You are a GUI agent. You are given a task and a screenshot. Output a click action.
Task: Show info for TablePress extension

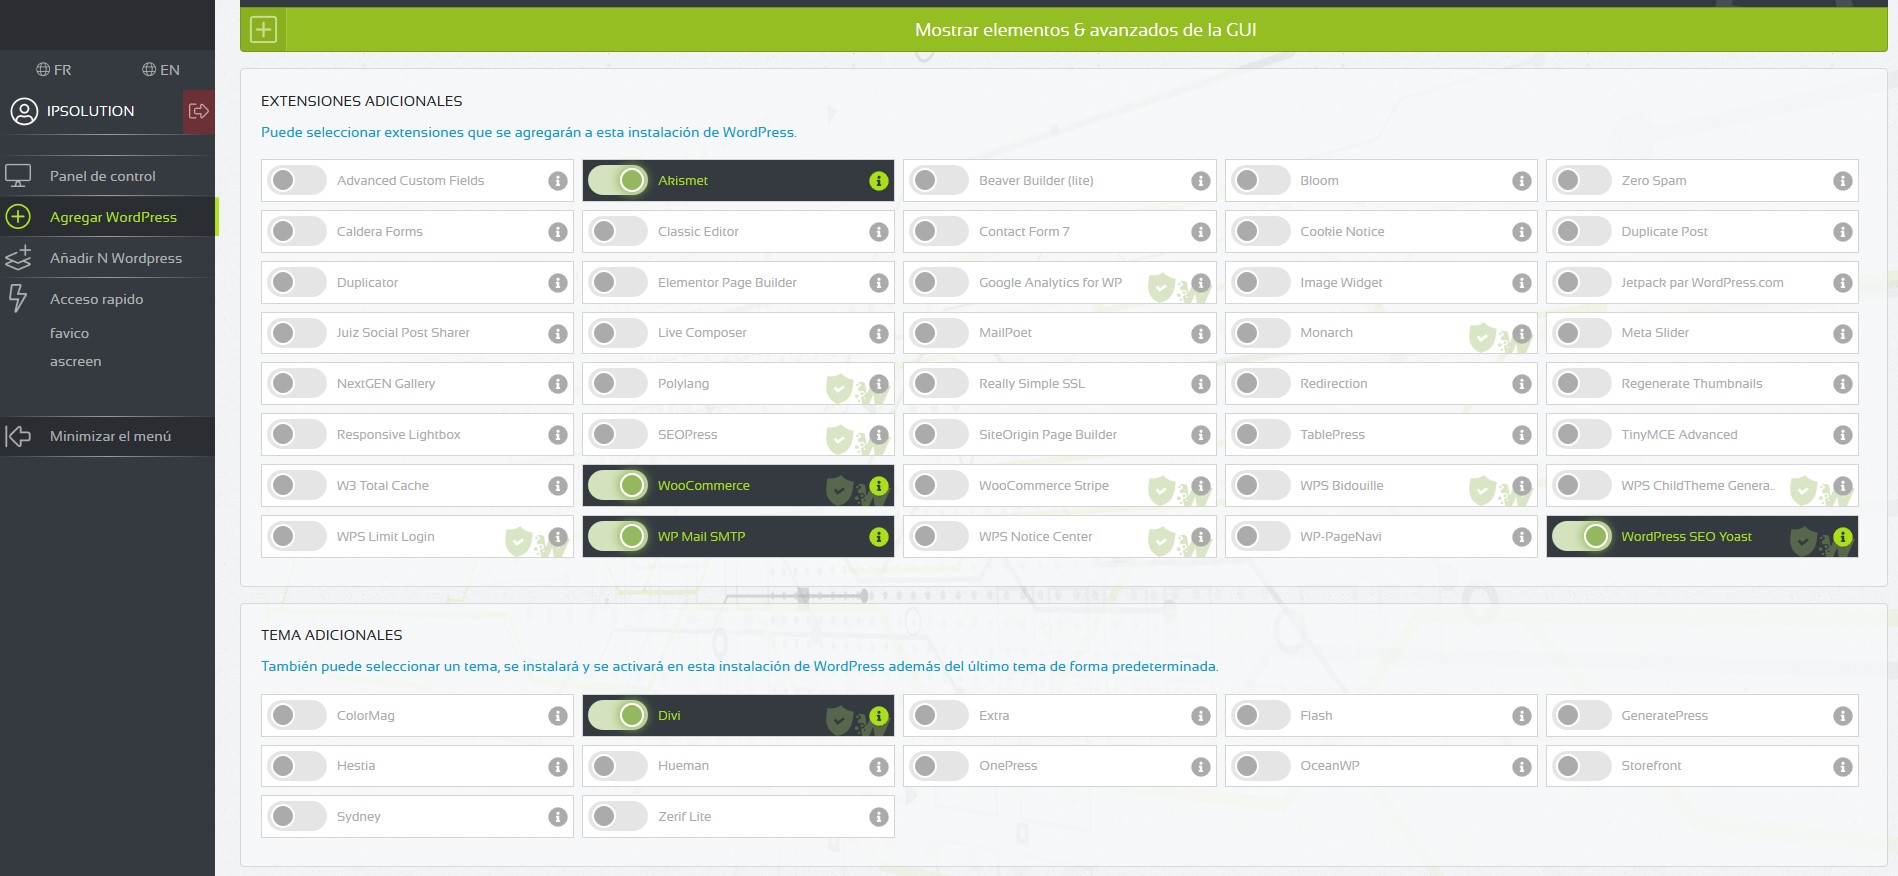tap(1522, 435)
